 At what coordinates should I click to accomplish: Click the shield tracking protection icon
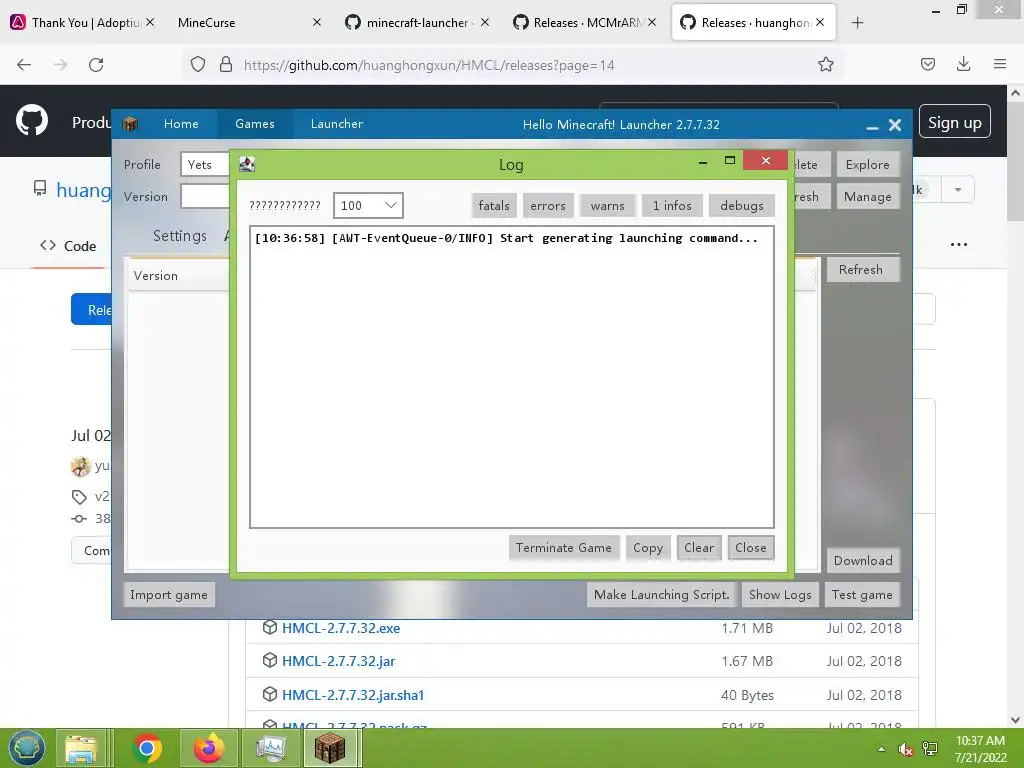pyautogui.click(x=198, y=64)
